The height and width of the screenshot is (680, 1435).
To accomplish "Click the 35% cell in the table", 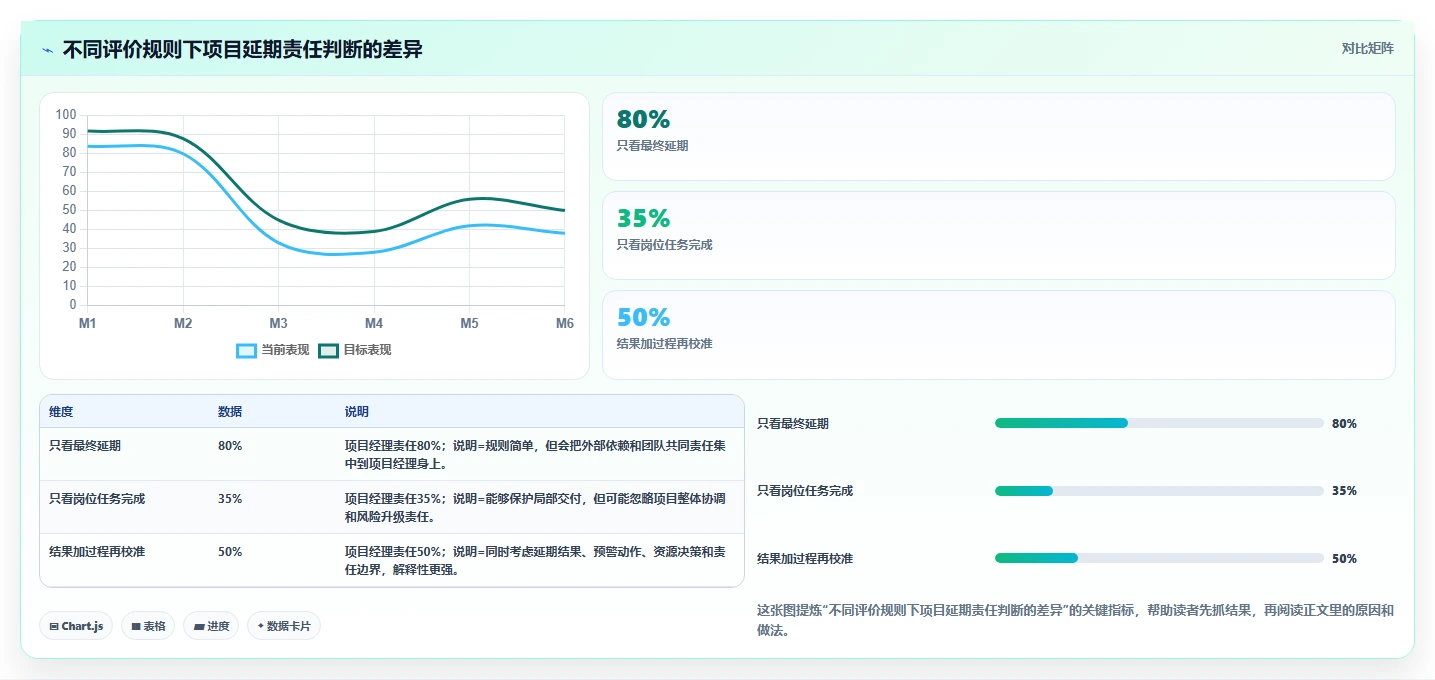I will coord(230,499).
